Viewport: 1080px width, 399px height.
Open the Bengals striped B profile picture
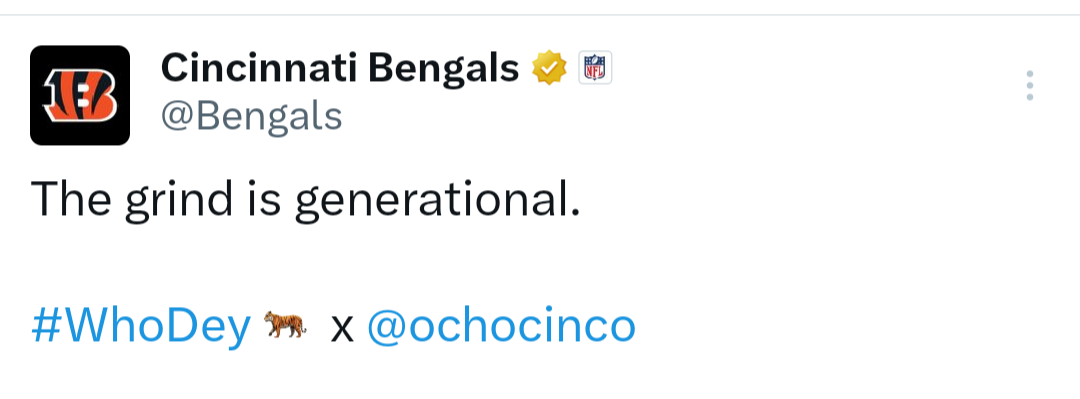[x=80, y=95]
